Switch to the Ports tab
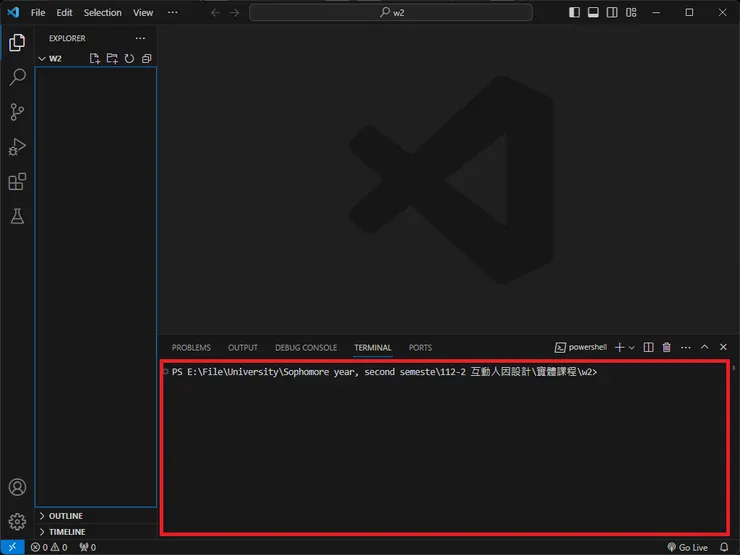The height and width of the screenshot is (555, 740). point(420,348)
